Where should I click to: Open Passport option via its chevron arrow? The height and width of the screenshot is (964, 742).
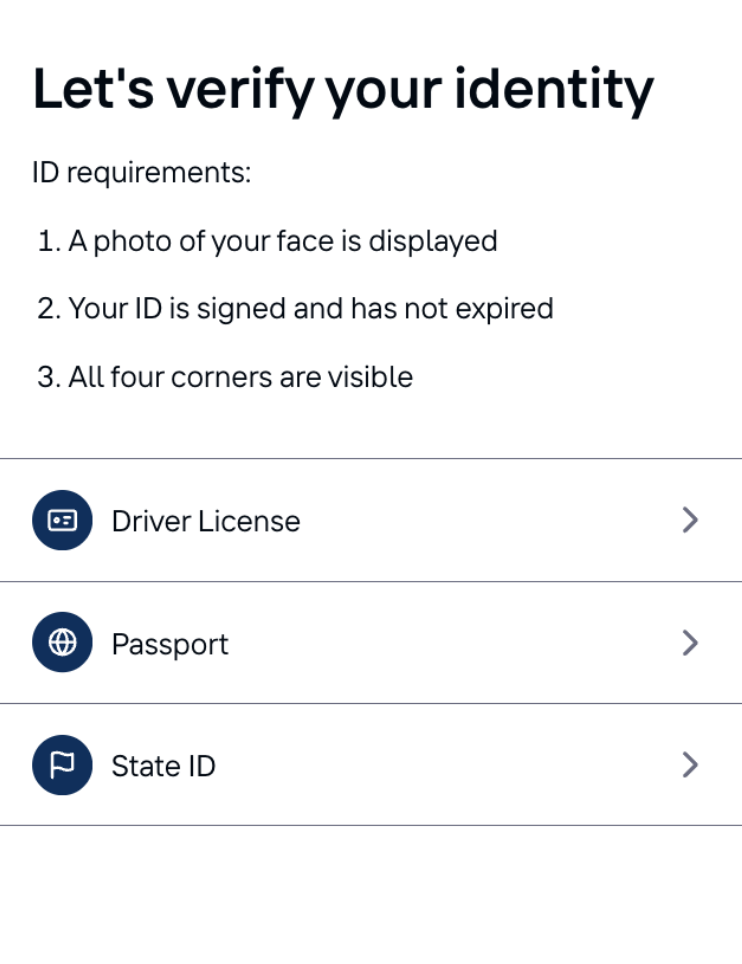coord(689,642)
